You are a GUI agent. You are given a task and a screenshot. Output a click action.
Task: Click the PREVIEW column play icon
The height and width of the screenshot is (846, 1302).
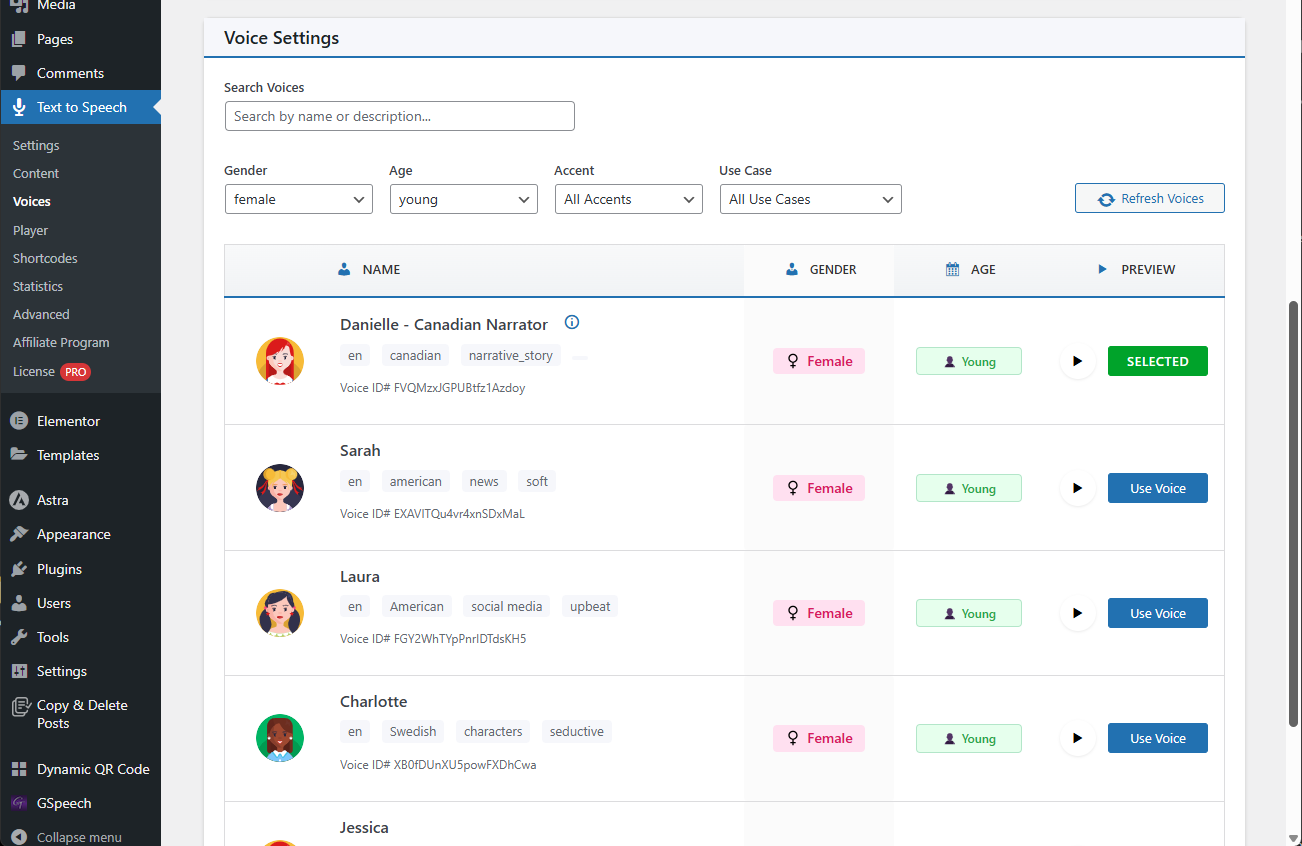pos(1103,269)
